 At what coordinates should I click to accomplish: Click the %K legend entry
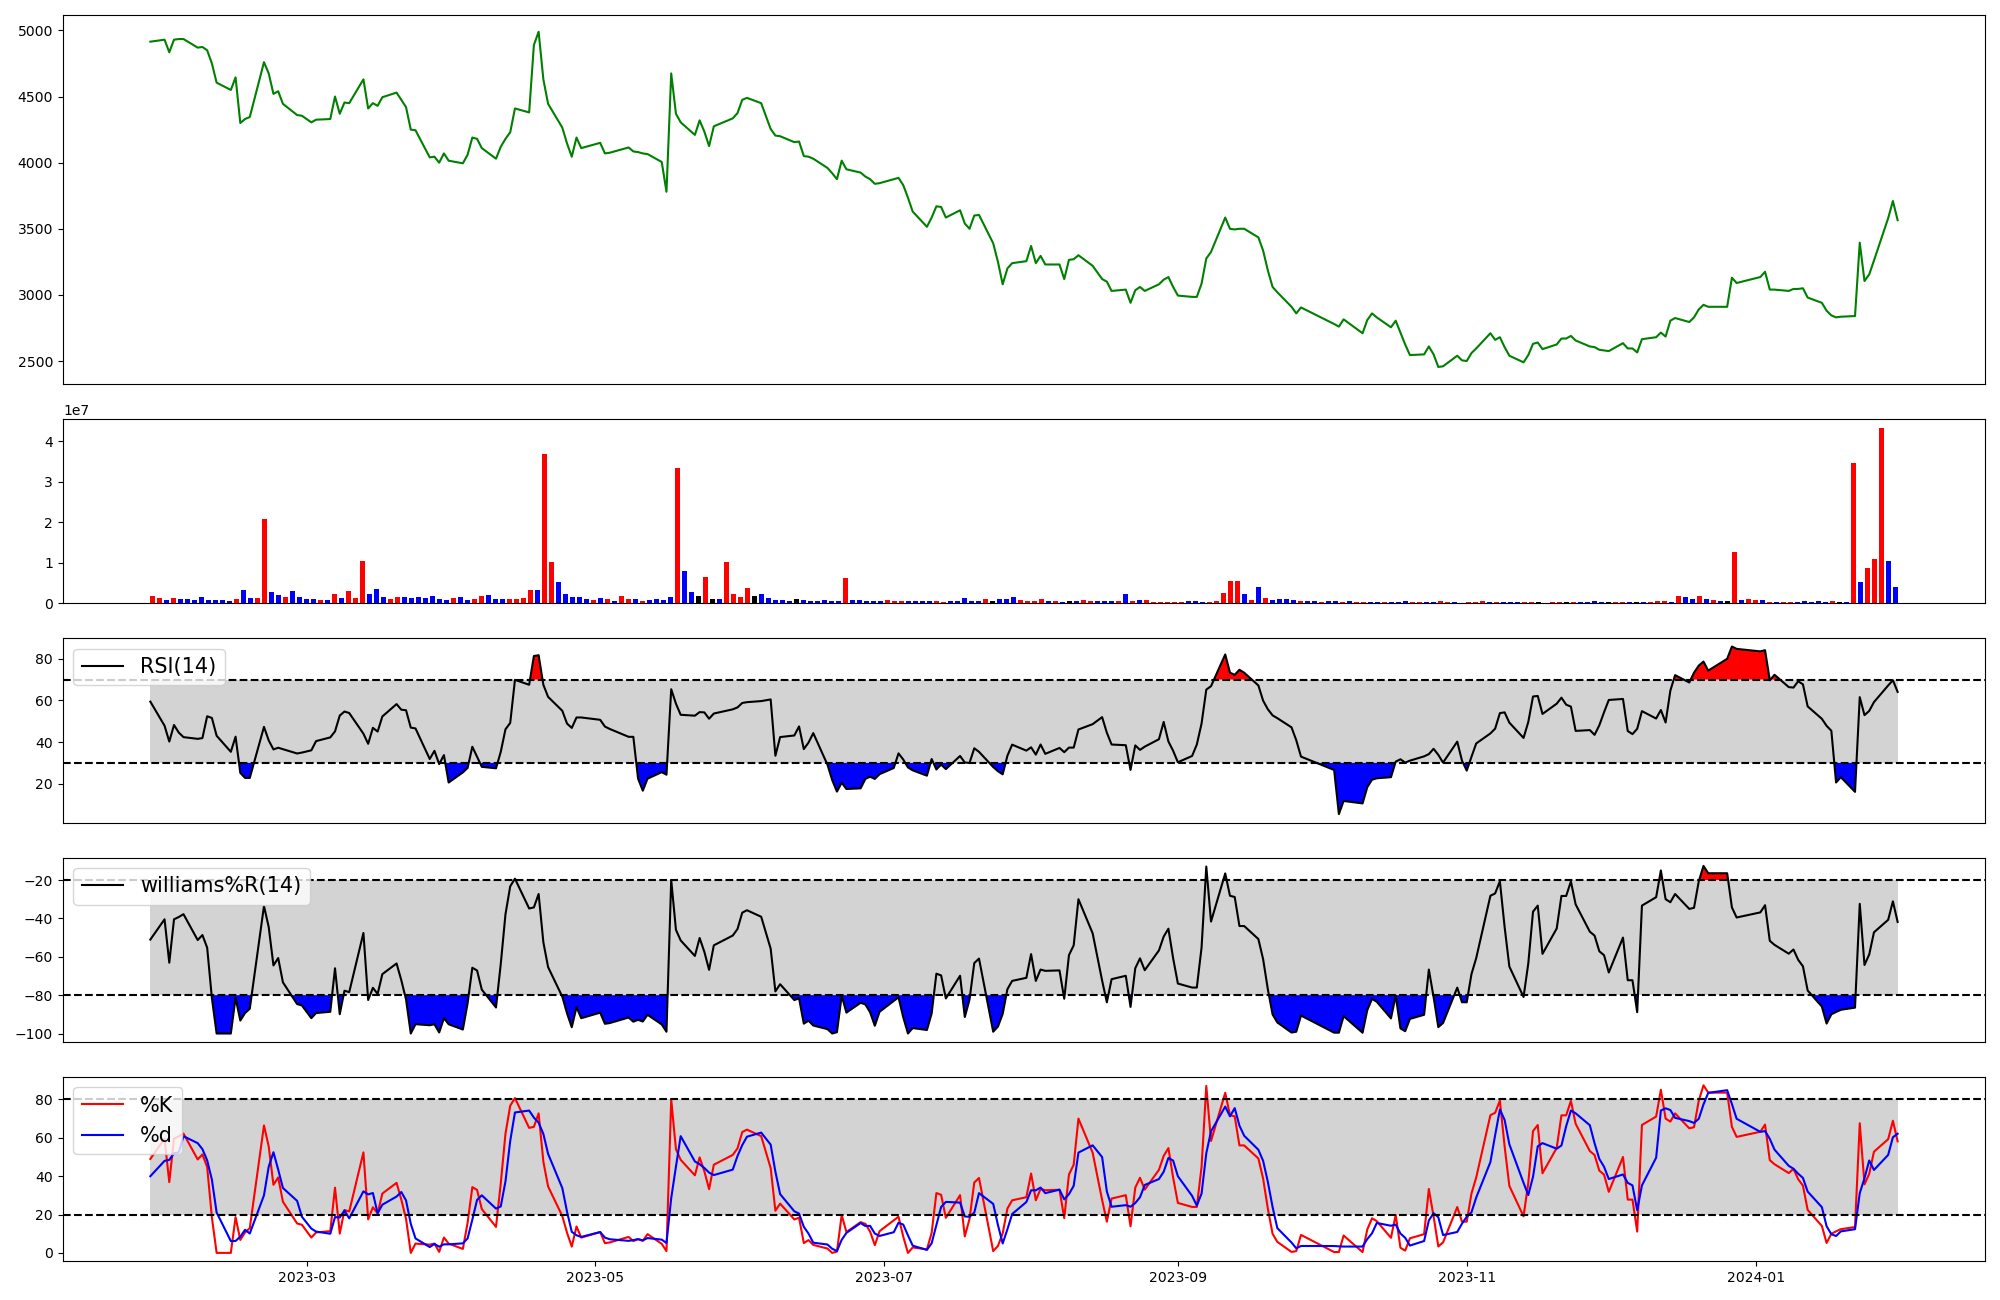[x=156, y=1104]
